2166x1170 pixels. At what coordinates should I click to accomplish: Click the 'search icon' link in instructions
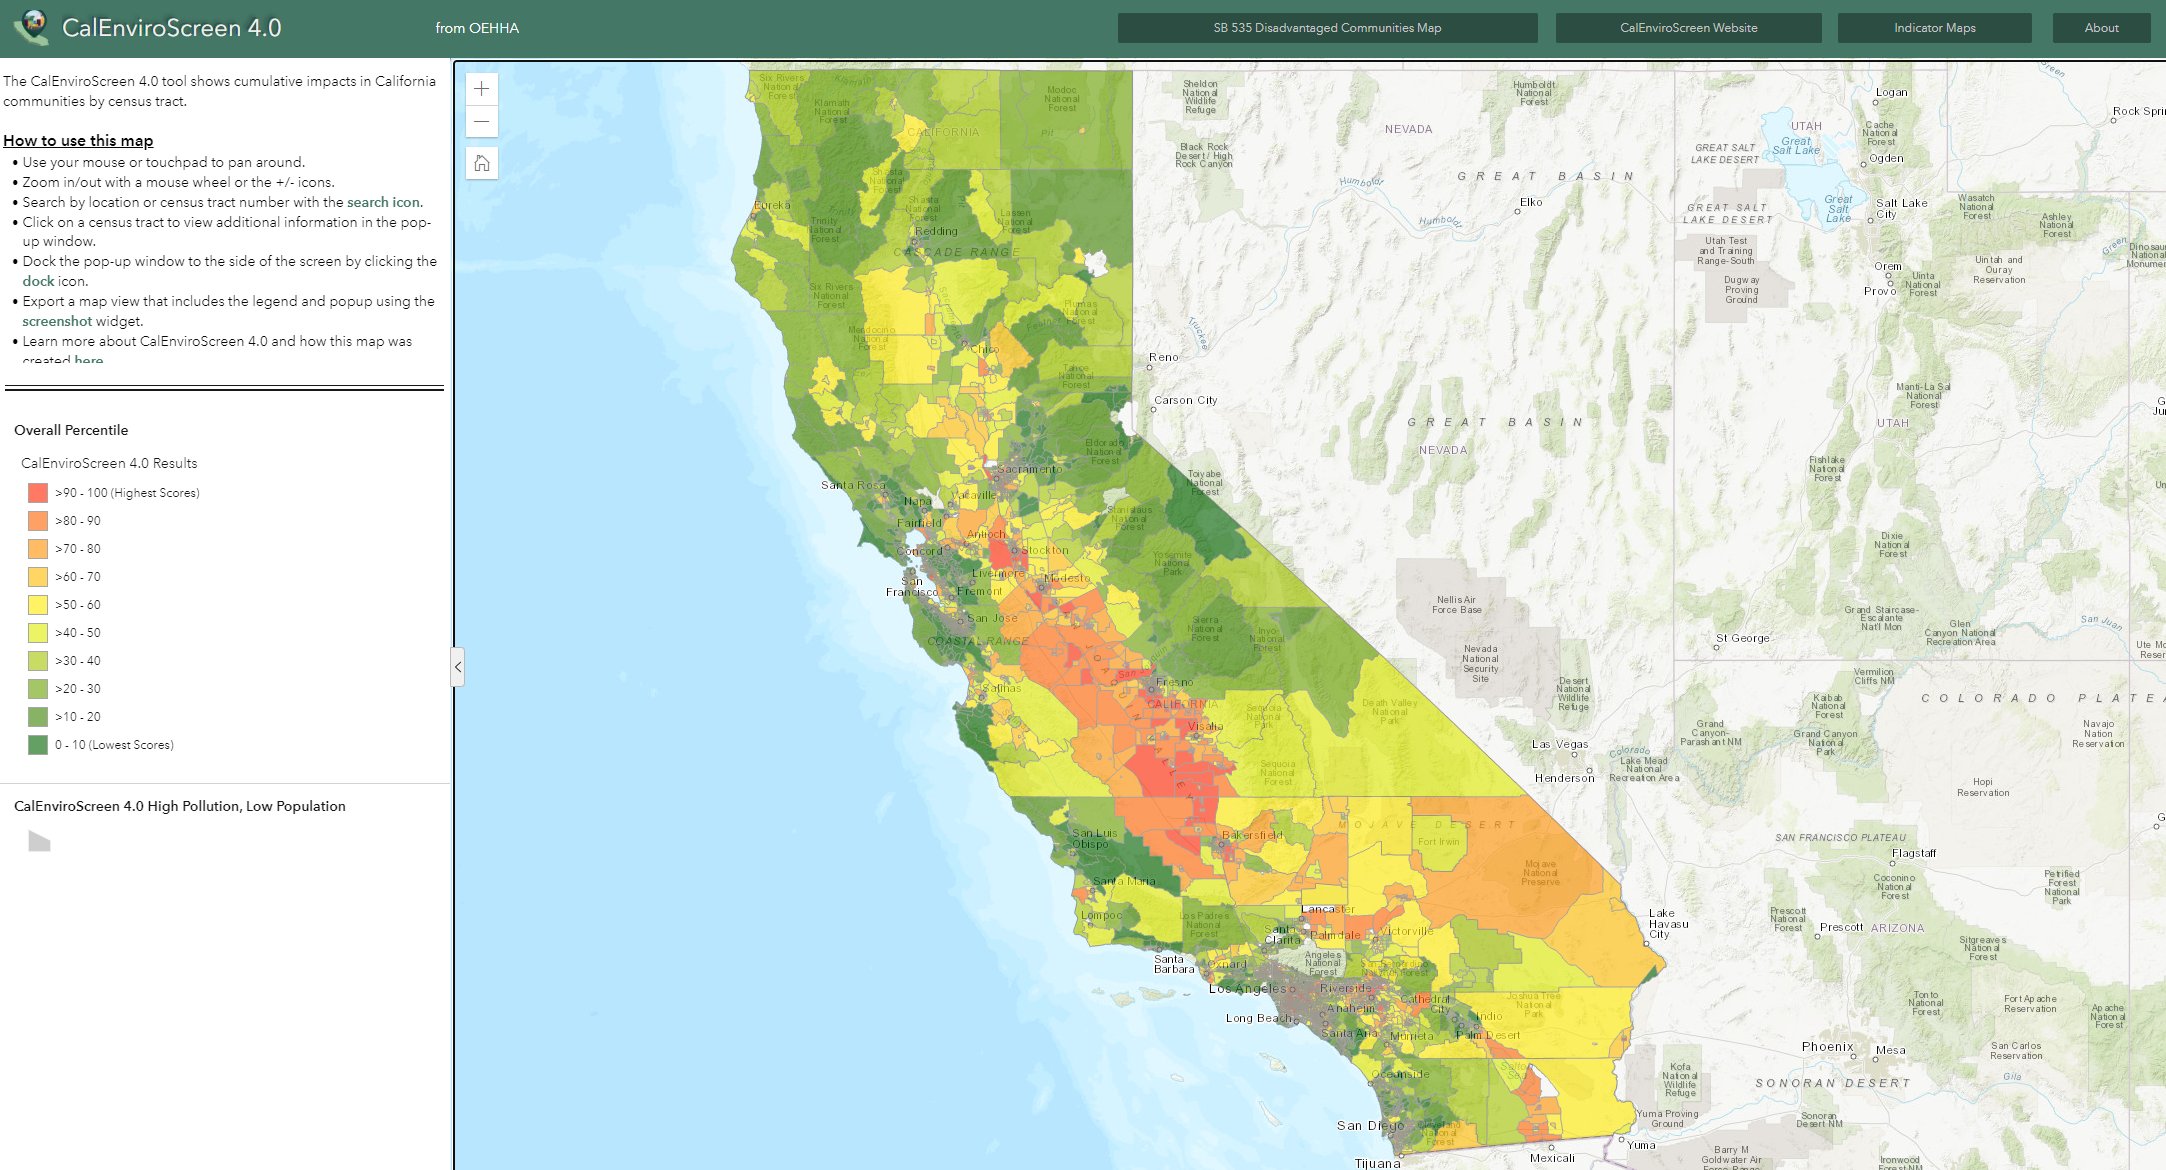(x=384, y=202)
